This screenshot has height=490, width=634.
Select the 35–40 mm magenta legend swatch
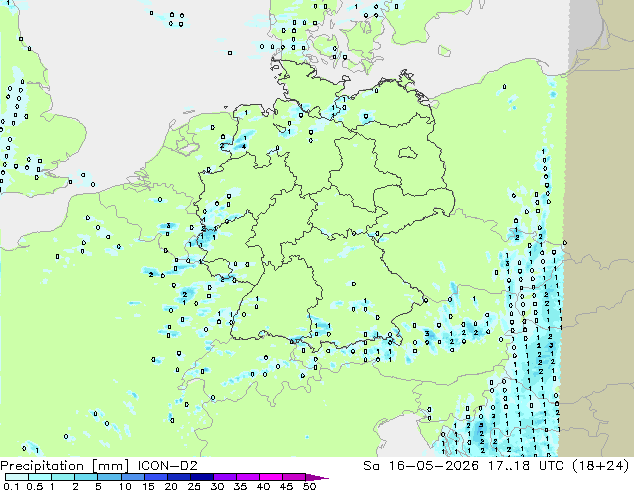coord(247,477)
